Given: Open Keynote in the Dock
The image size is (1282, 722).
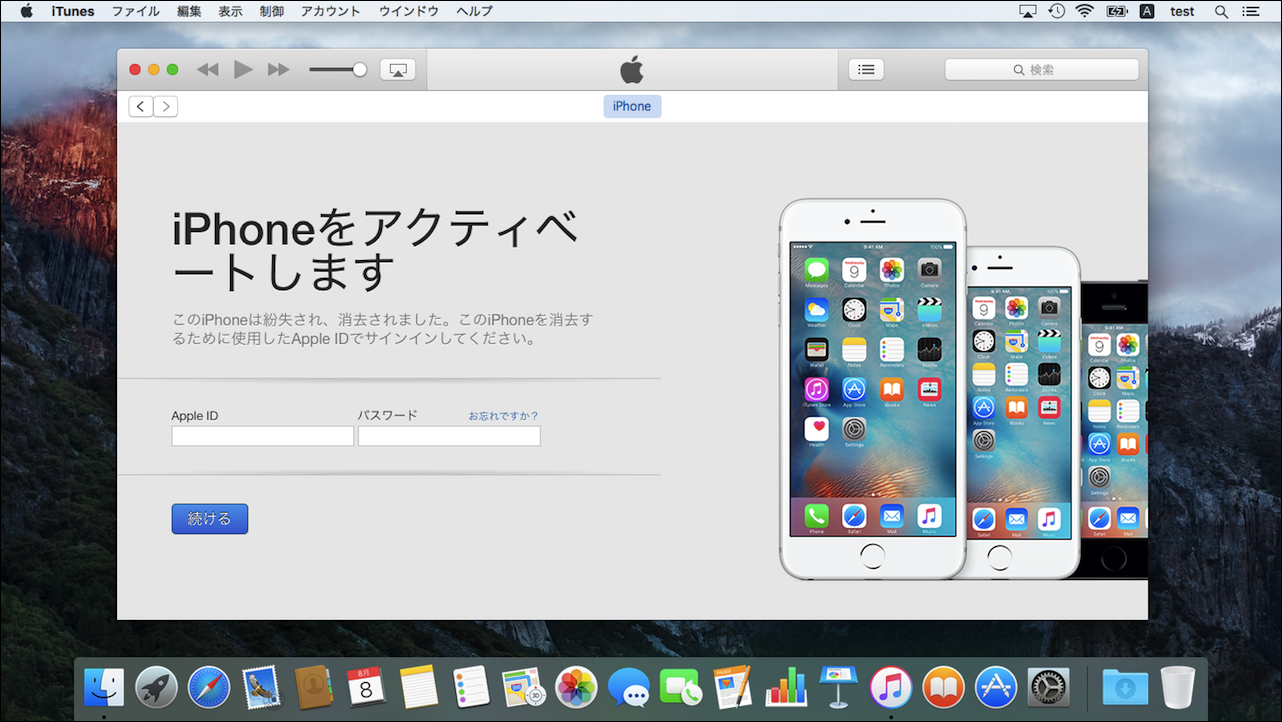Looking at the screenshot, I should 838,687.
